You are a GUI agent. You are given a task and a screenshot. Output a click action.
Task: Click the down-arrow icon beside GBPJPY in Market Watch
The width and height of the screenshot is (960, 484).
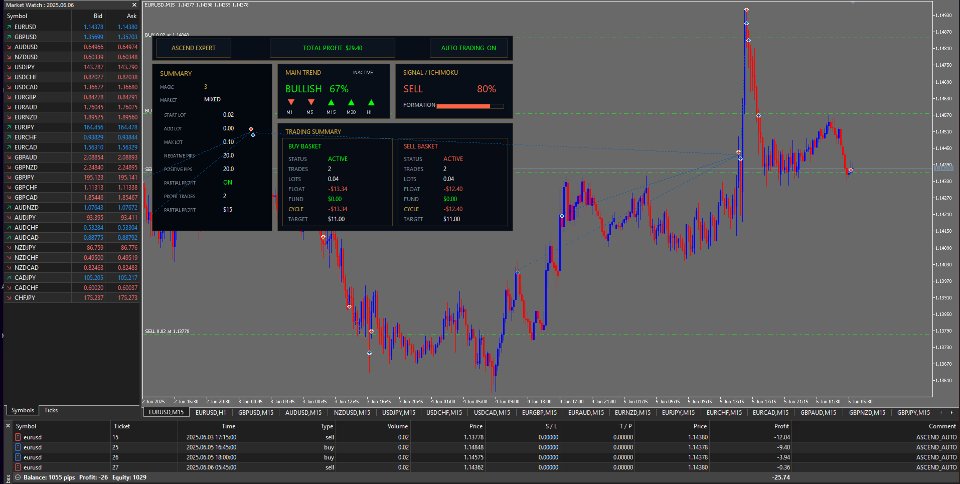point(9,177)
